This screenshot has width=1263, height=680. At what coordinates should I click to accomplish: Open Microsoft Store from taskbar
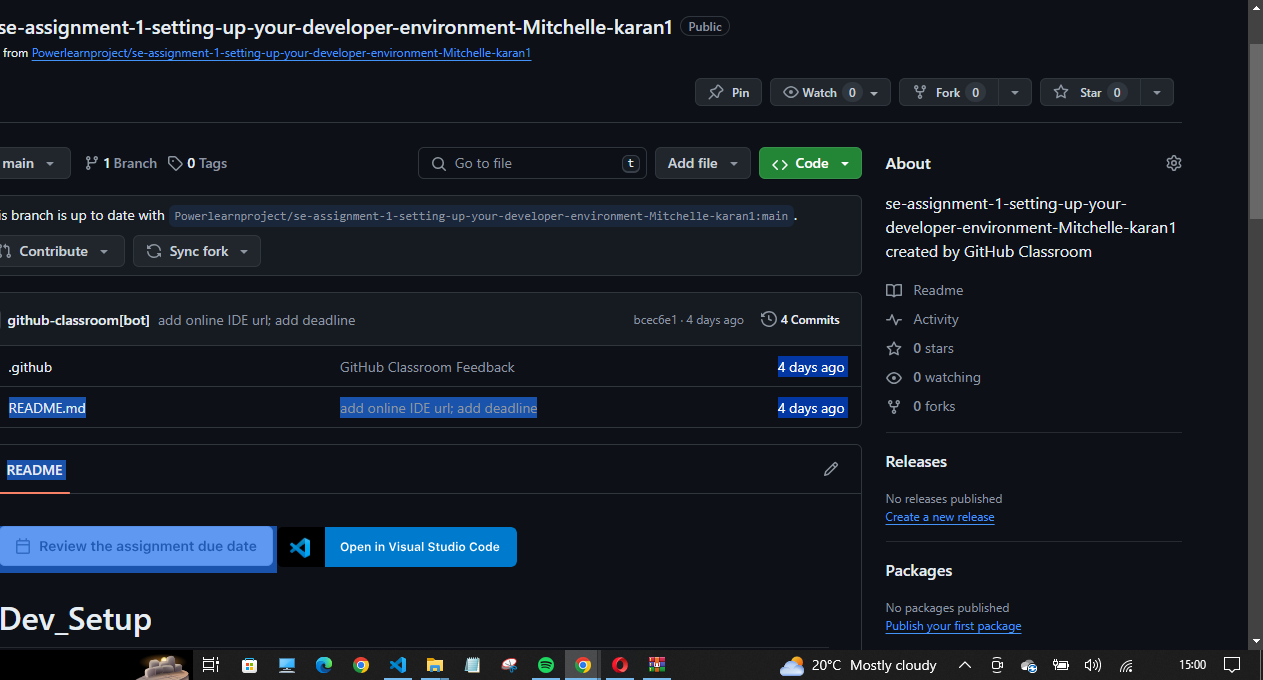pyautogui.click(x=249, y=665)
